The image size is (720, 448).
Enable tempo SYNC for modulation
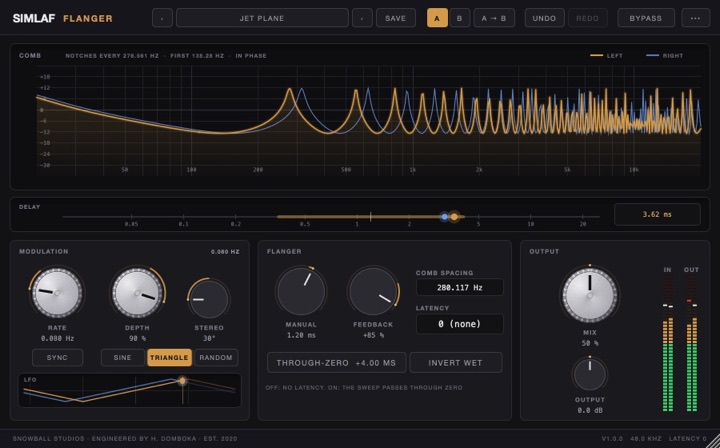(x=57, y=358)
